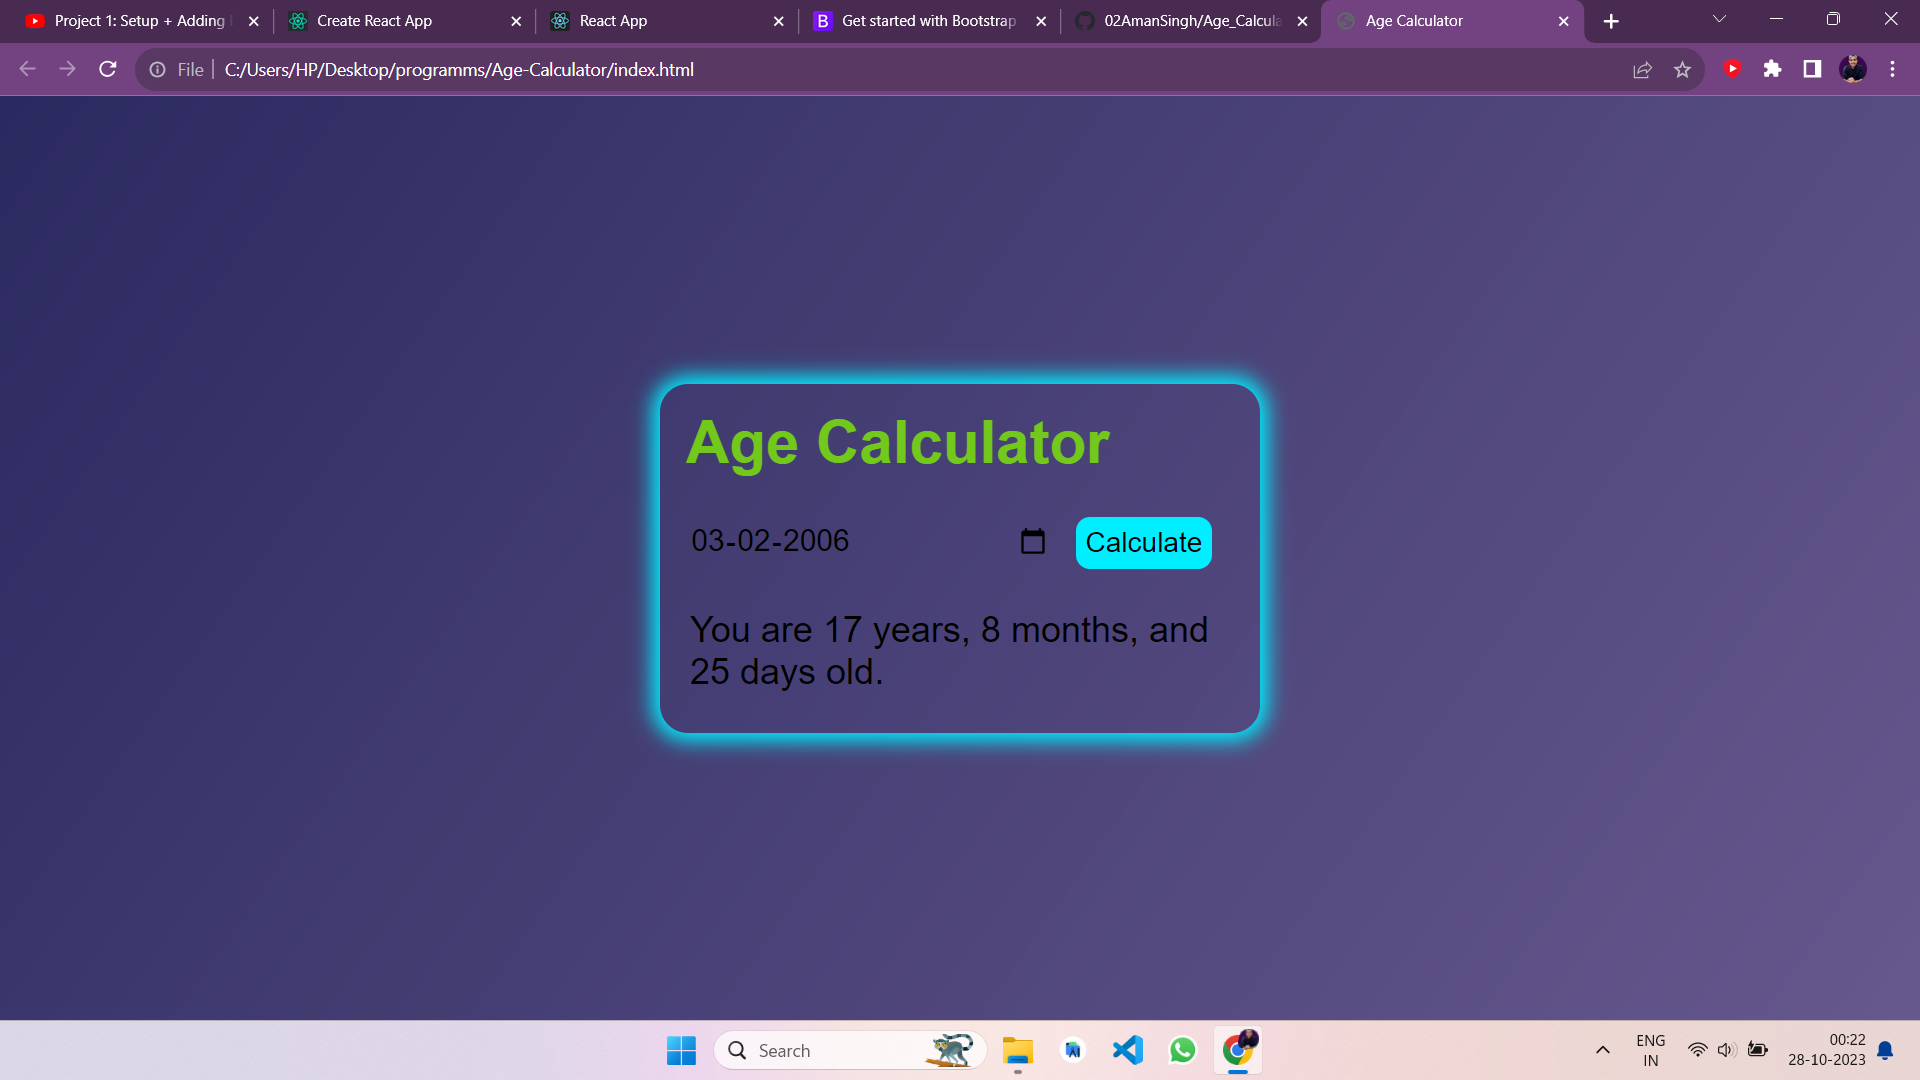The image size is (1920, 1080).
Task: Bookmark the page via the star icon
Action: pos(1683,69)
